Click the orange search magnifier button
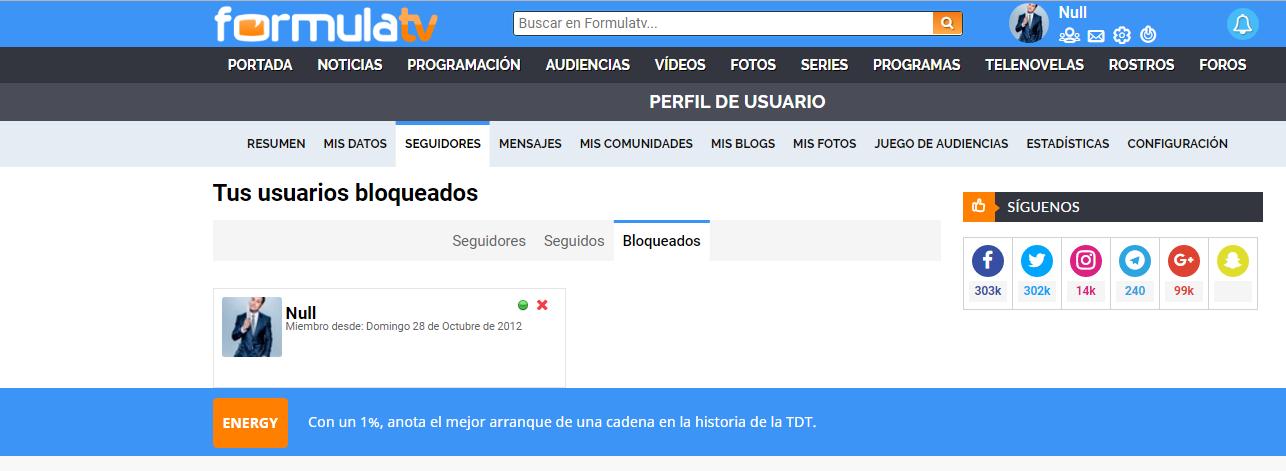 coord(947,23)
